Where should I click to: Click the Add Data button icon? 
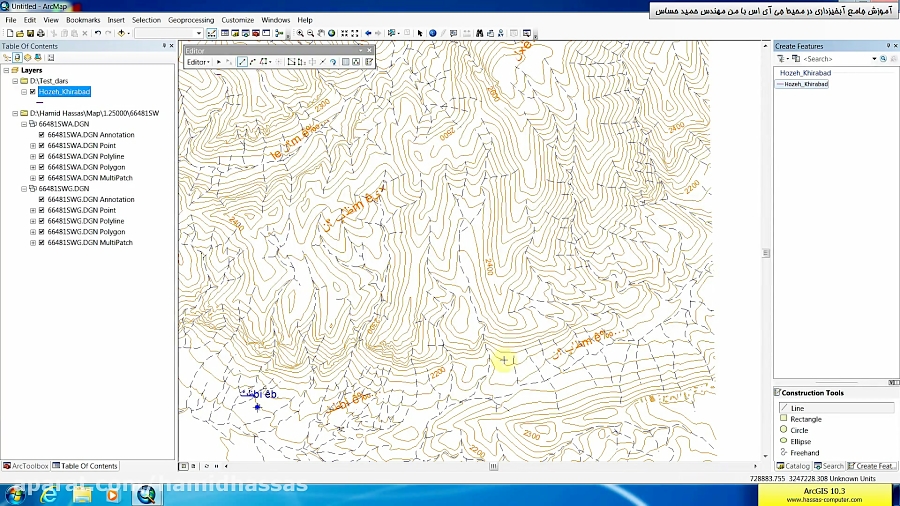(x=122, y=33)
